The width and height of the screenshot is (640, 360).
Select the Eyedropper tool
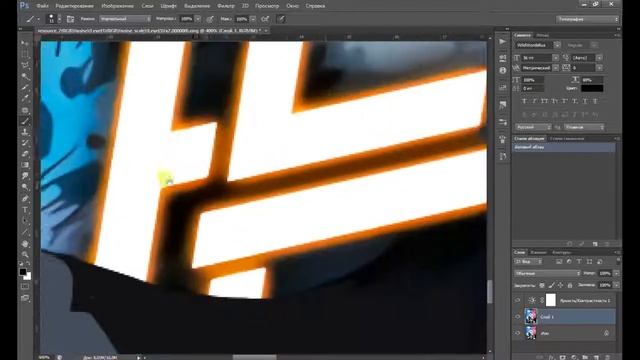[x=25, y=98]
